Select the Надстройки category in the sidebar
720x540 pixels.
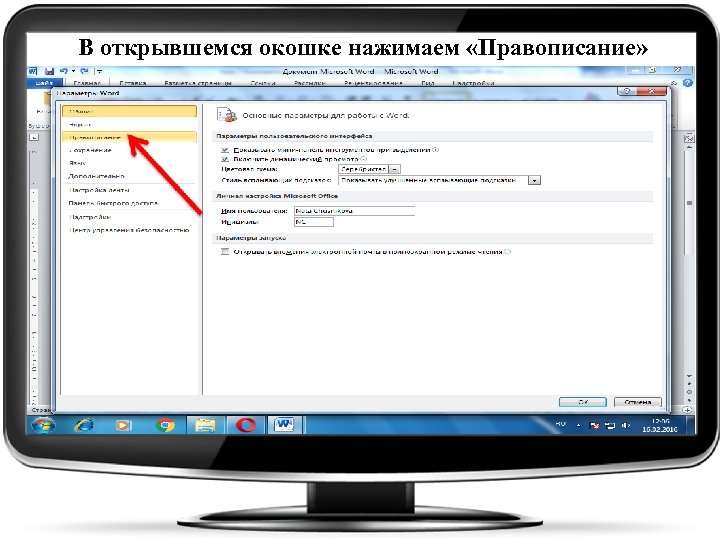pyautogui.click(x=129, y=217)
